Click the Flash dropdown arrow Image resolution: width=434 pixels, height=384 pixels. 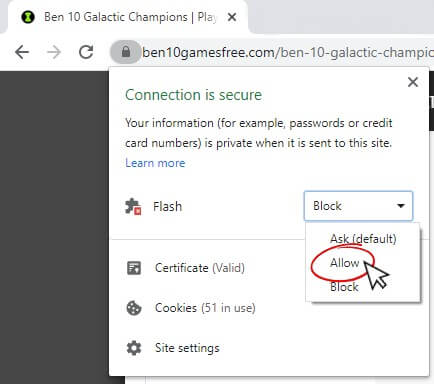tap(401, 206)
